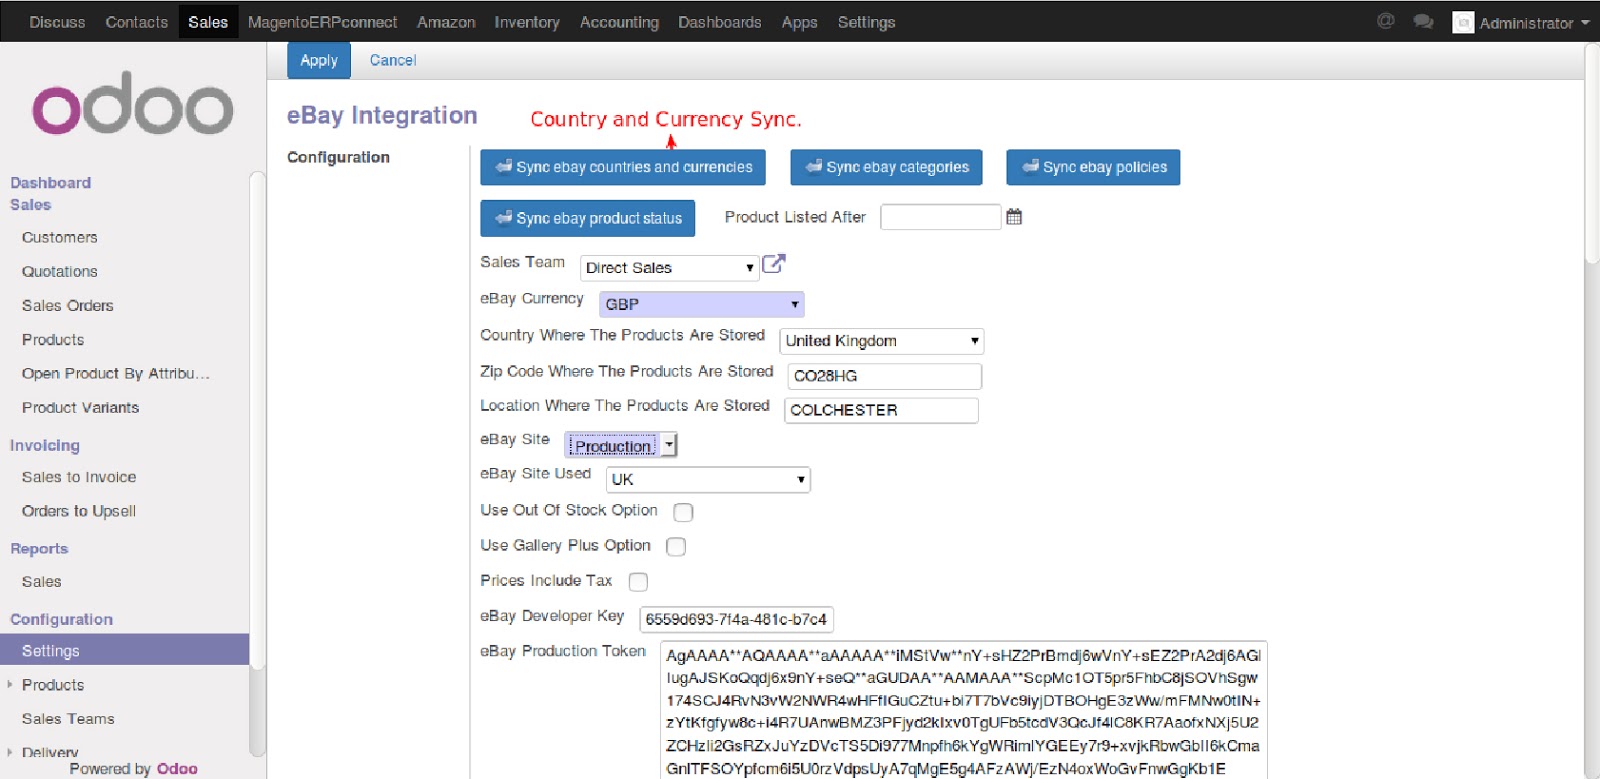The height and width of the screenshot is (779, 1600).
Task: Open Quotations in sidebar
Action: tap(60, 271)
